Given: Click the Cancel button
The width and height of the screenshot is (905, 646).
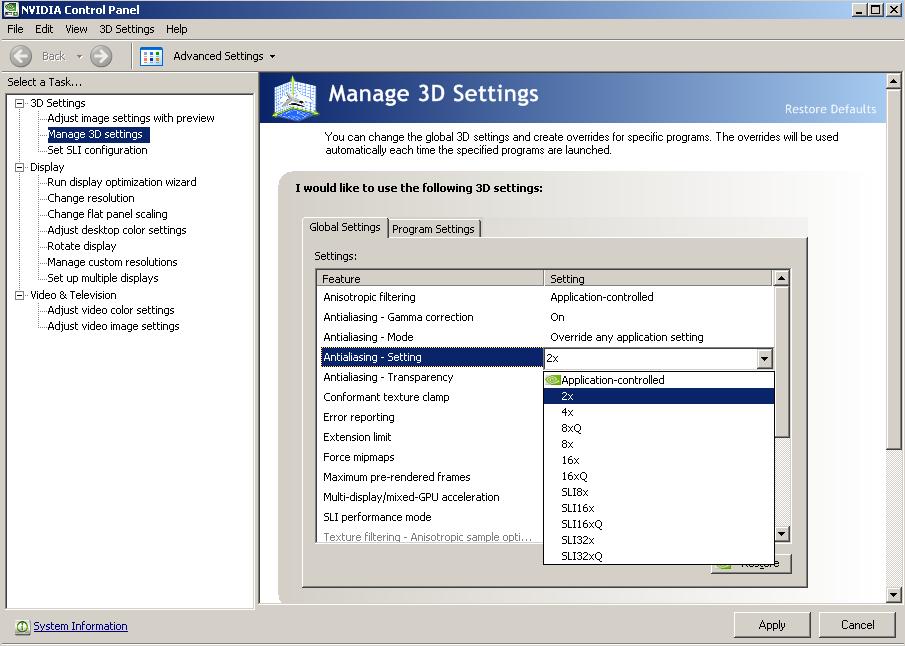Looking at the screenshot, I should (858, 625).
